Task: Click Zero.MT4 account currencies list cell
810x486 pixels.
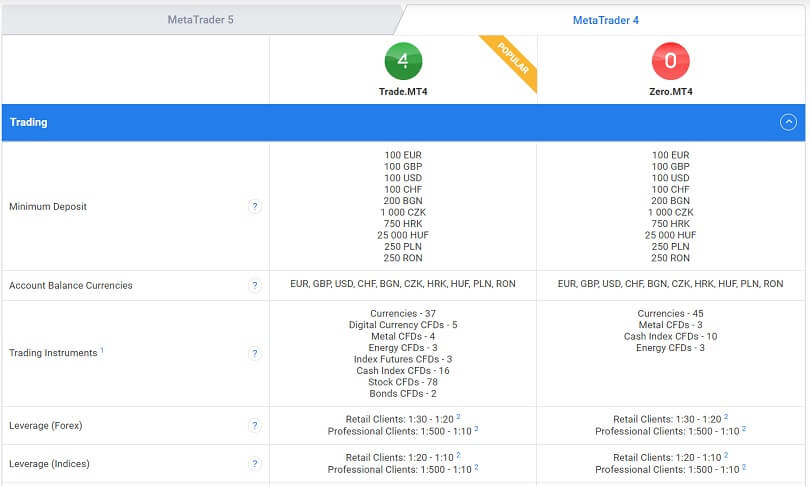Action: click(x=671, y=284)
